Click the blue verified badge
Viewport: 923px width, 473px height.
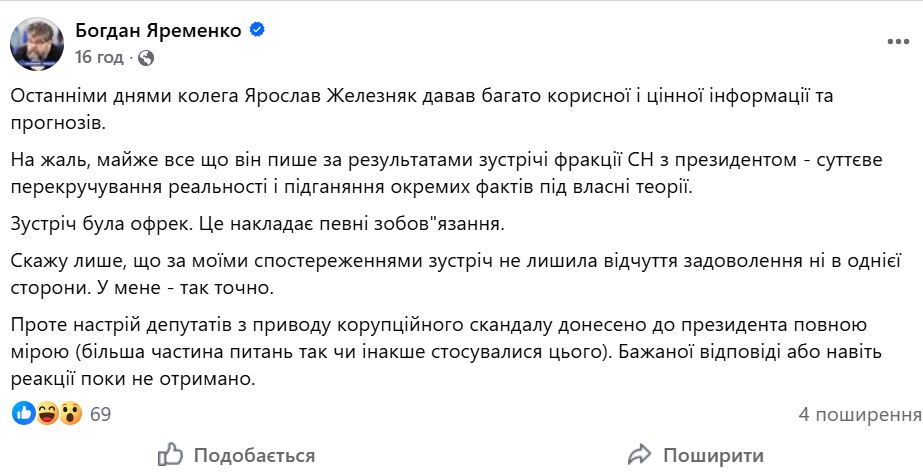pyautogui.click(x=257, y=30)
